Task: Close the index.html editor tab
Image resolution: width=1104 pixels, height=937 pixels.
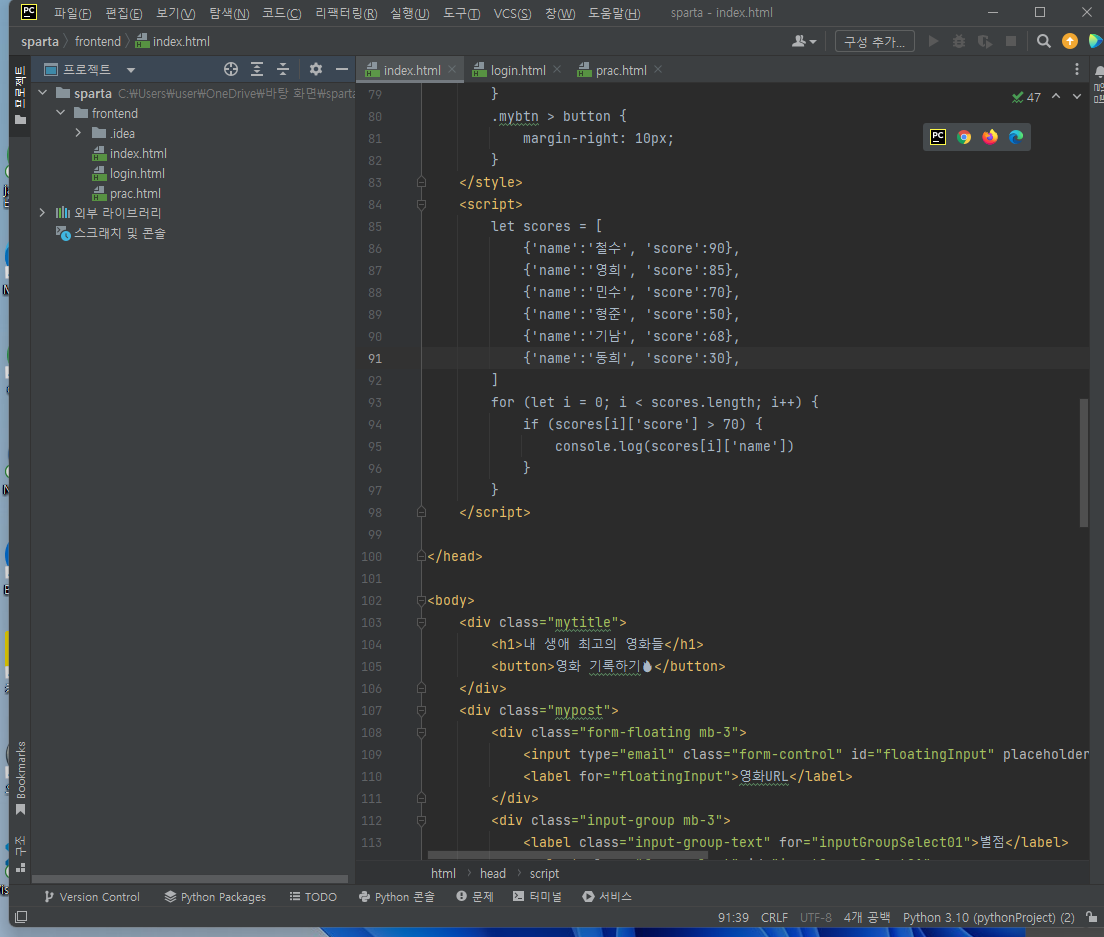Action: (x=452, y=69)
